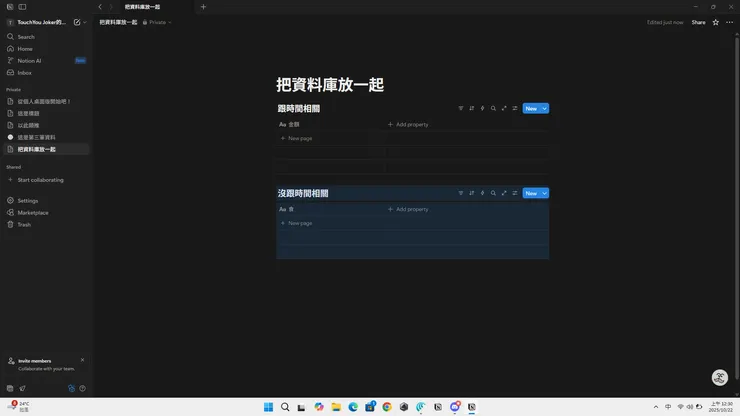The height and width of the screenshot is (416, 740).
Task: Open the New button arrow in 沒跟時間相關
Action: [x=544, y=193]
